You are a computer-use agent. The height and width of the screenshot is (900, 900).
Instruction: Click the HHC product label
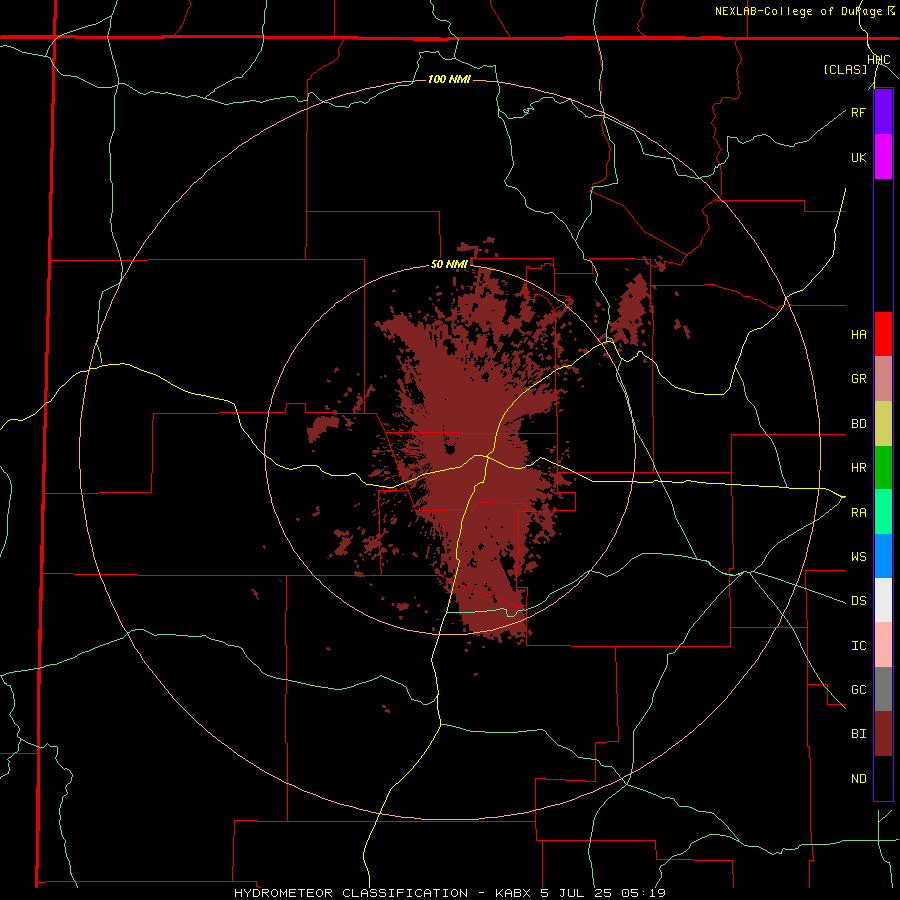(x=878, y=60)
